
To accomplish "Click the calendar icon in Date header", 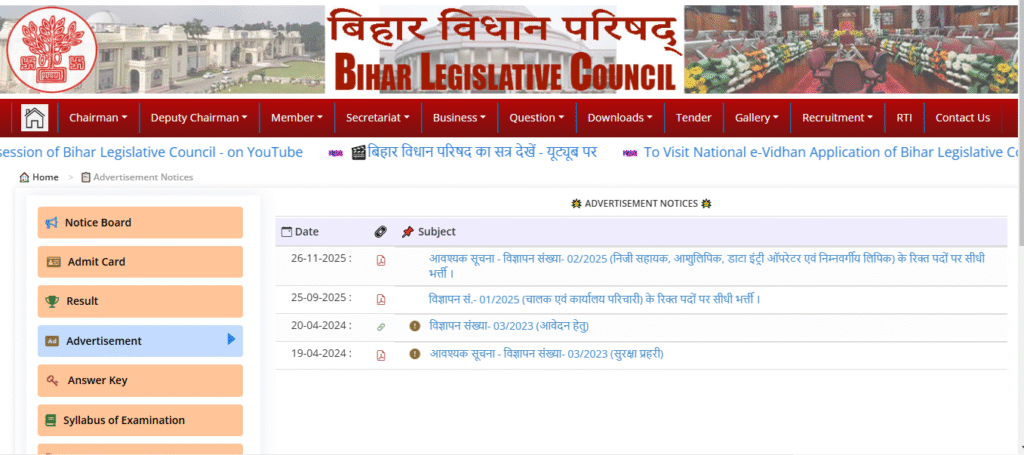I will [x=286, y=232].
